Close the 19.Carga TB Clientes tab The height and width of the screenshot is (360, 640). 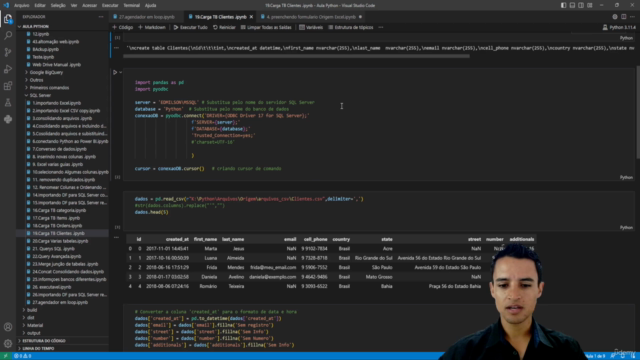[x=251, y=17]
